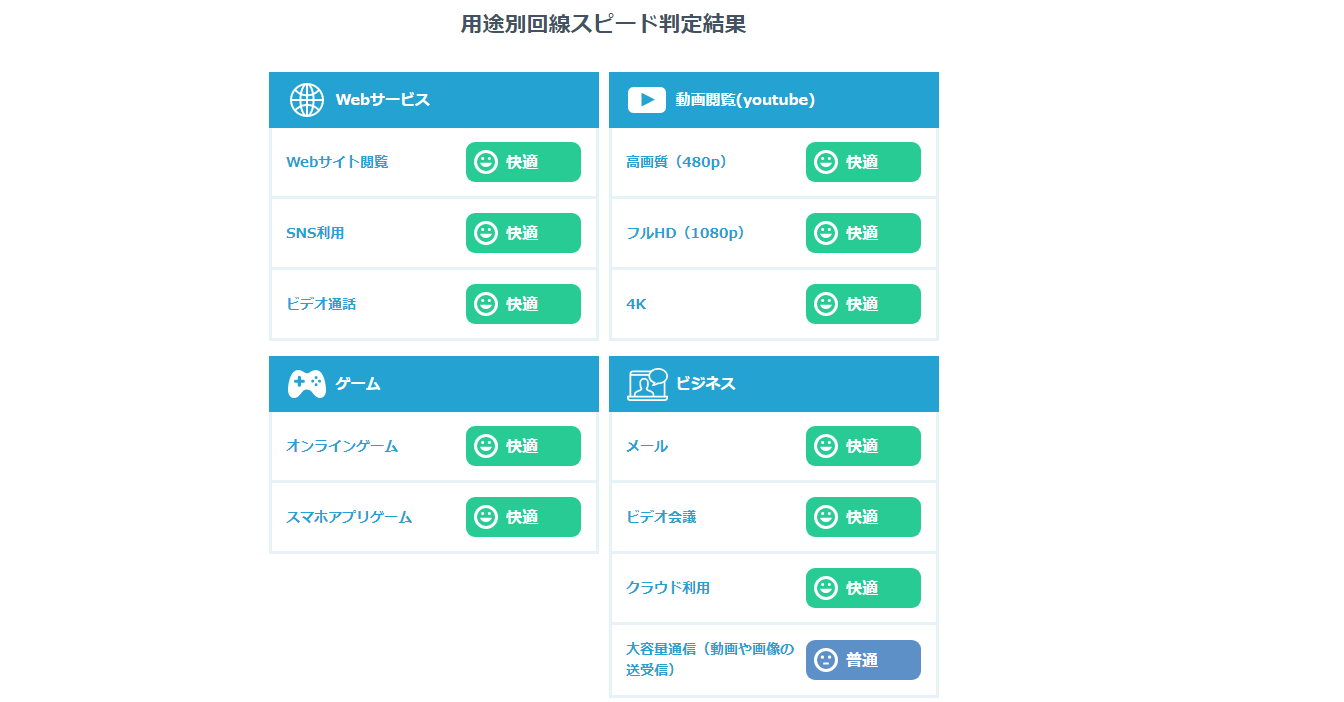Click the 快適 badge for スマホアプリゲーム

coord(523,517)
